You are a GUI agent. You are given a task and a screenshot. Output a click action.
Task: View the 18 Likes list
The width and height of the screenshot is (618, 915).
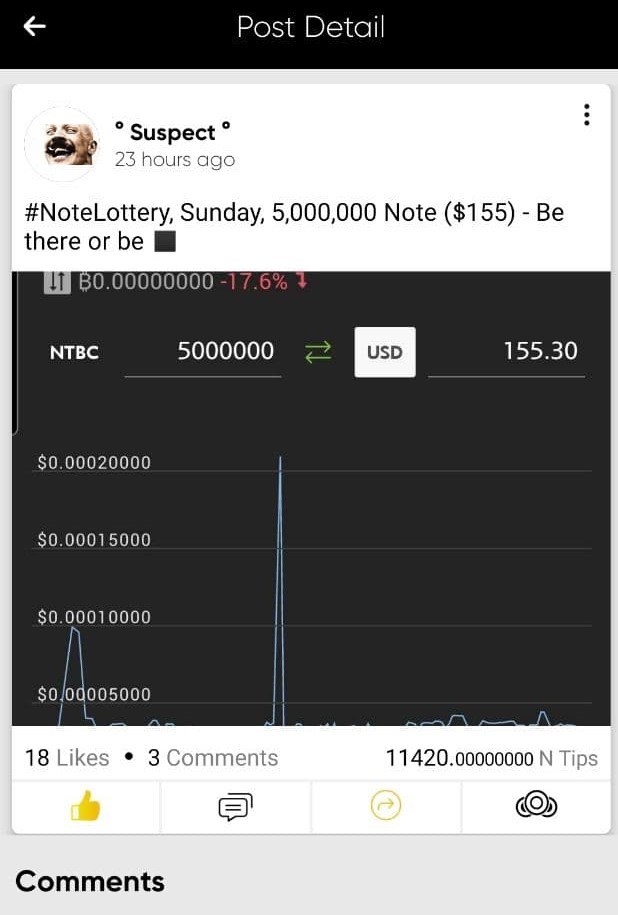(x=67, y=758)
